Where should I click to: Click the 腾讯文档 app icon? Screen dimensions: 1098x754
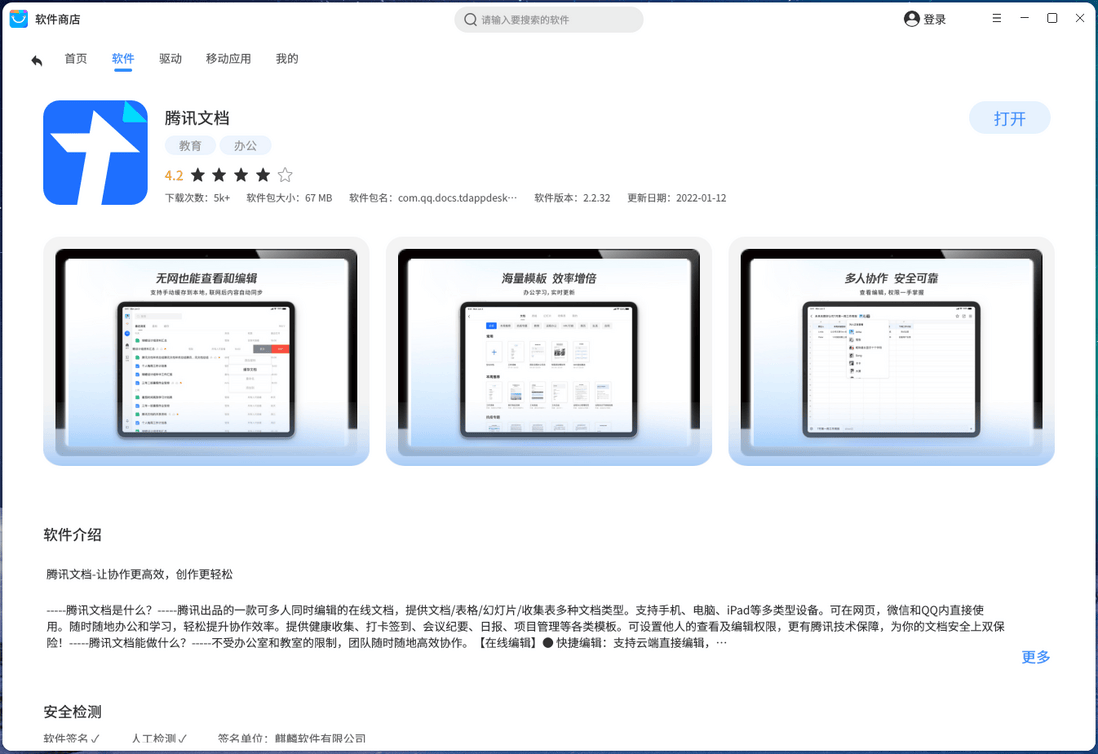pos(95,151)
